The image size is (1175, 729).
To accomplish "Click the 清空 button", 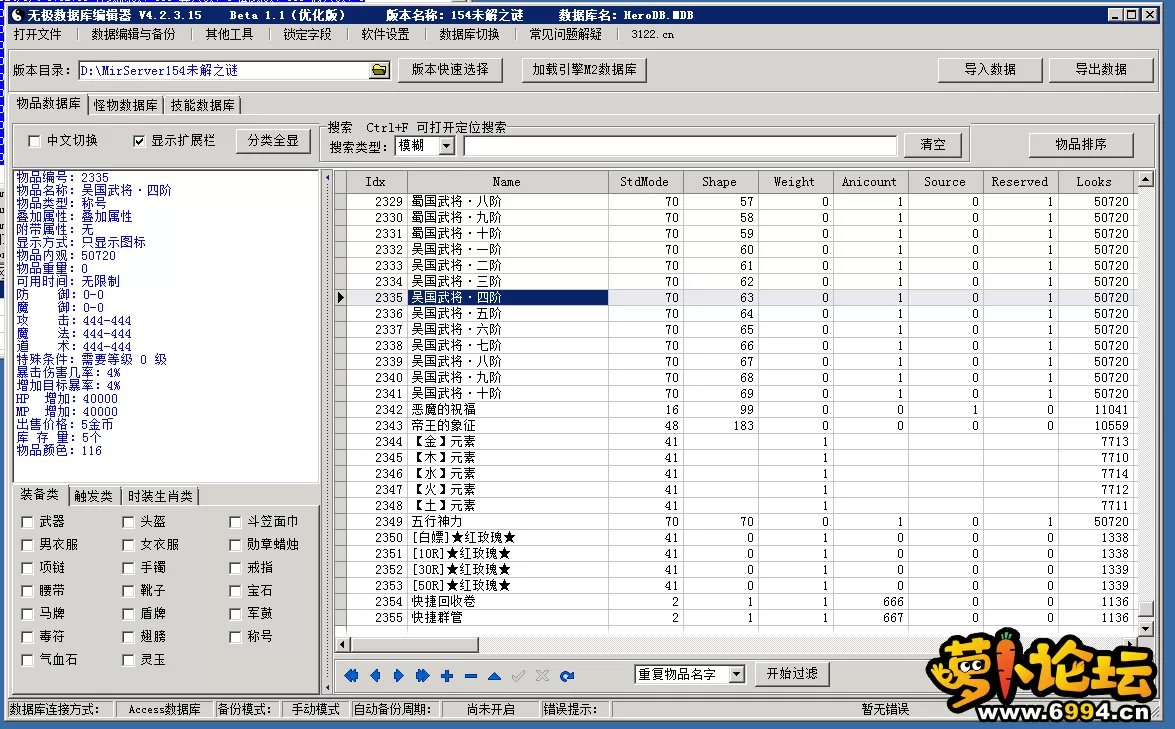I will pos(933,145).
